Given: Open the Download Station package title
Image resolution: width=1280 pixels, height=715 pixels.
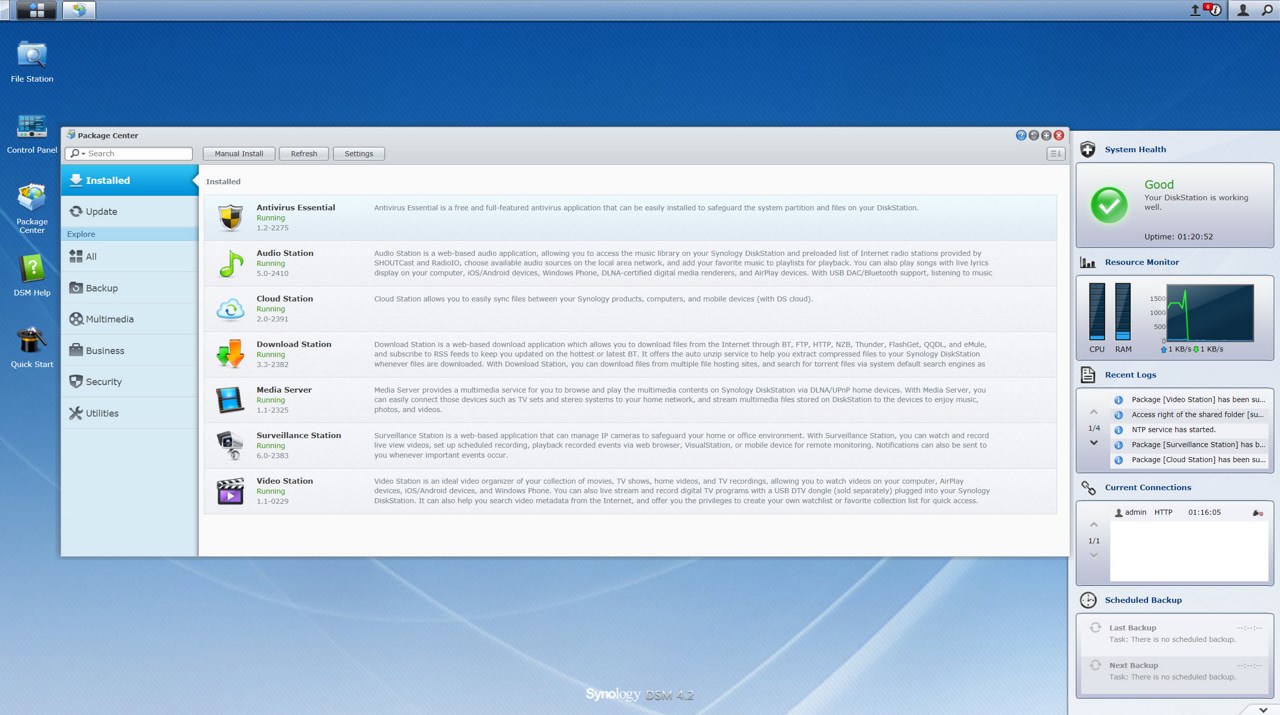Looking at the screenshot, I should pos(294,344).
